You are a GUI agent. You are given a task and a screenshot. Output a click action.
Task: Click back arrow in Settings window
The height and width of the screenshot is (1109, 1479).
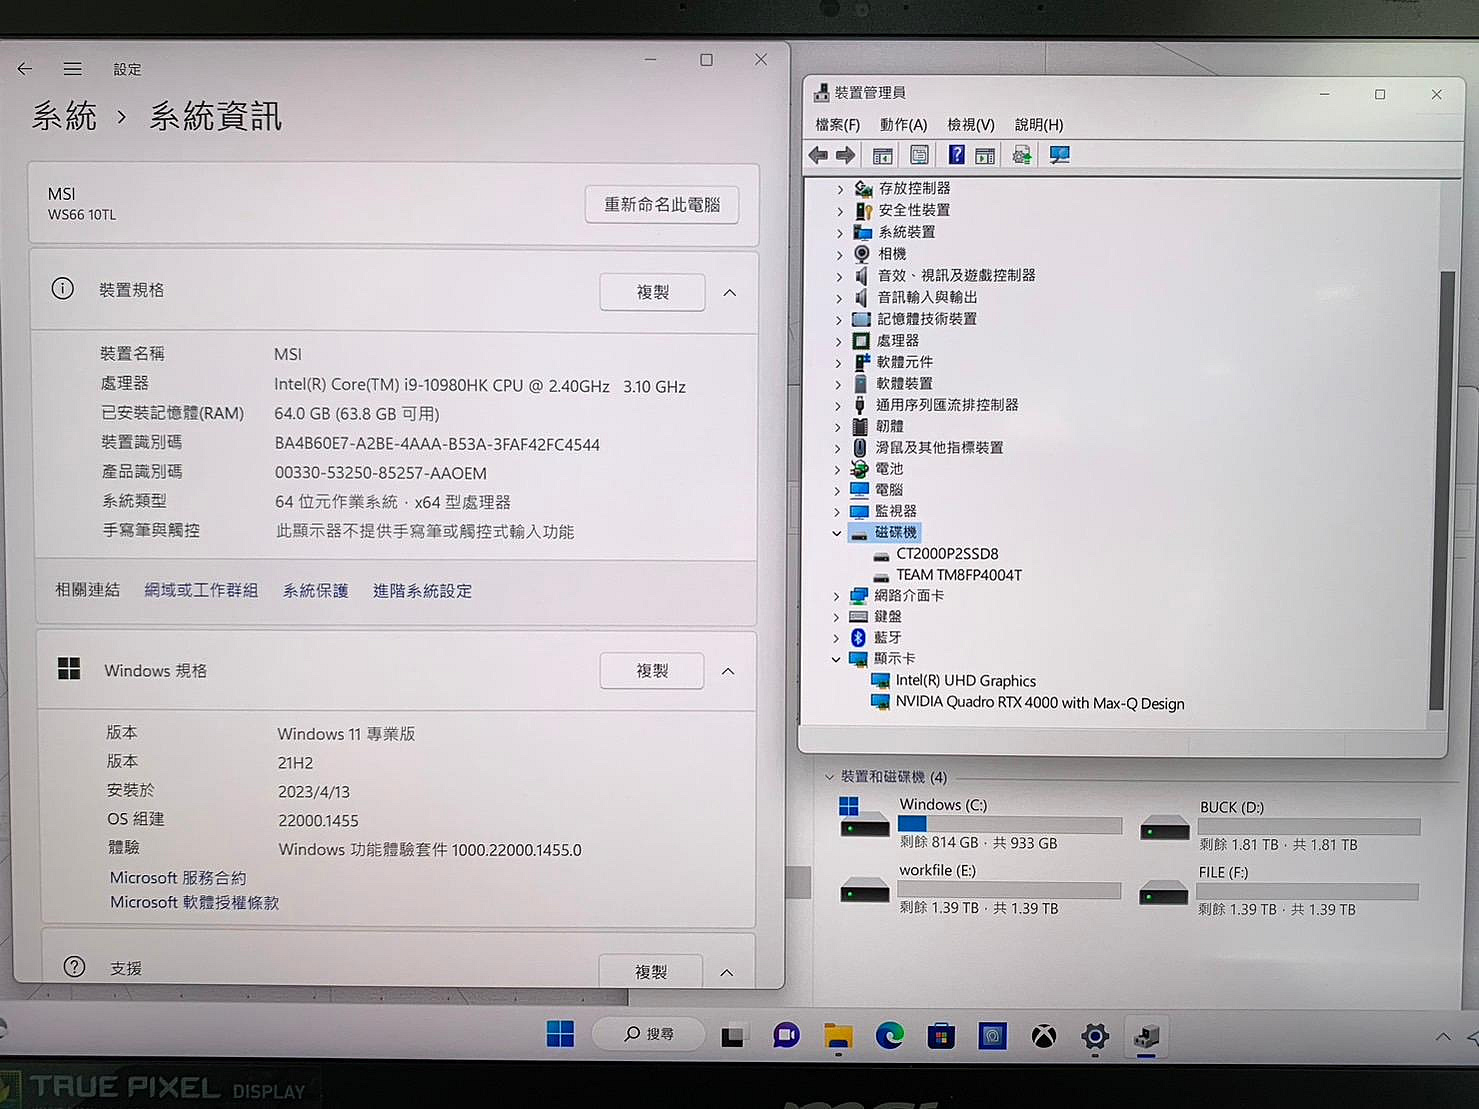pos(25,68)
